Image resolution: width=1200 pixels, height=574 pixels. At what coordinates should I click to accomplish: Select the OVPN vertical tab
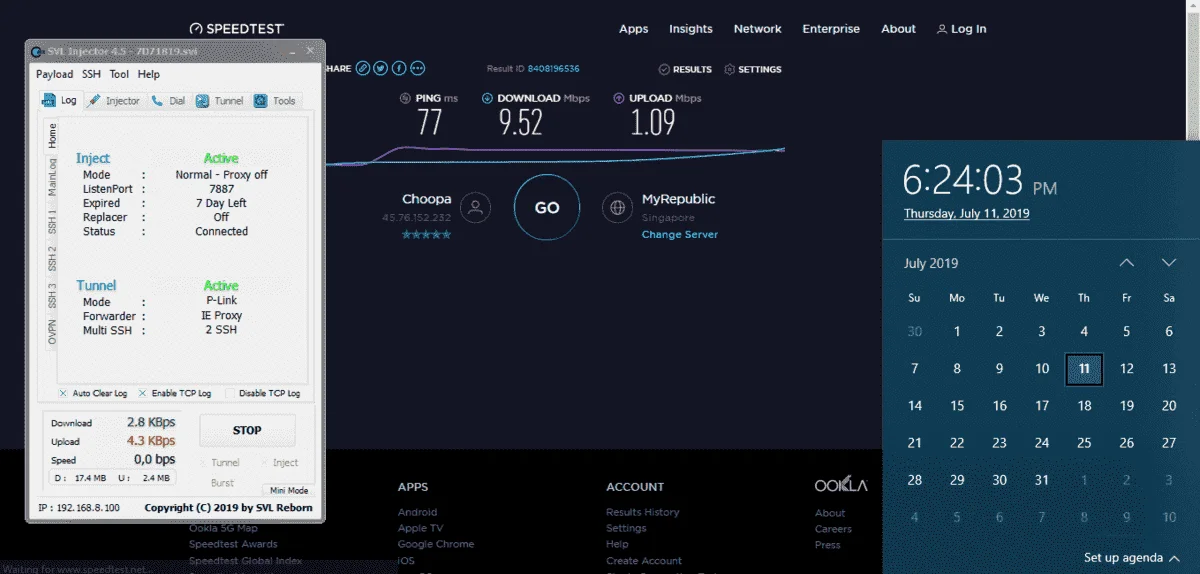click(x=53, y=333)
